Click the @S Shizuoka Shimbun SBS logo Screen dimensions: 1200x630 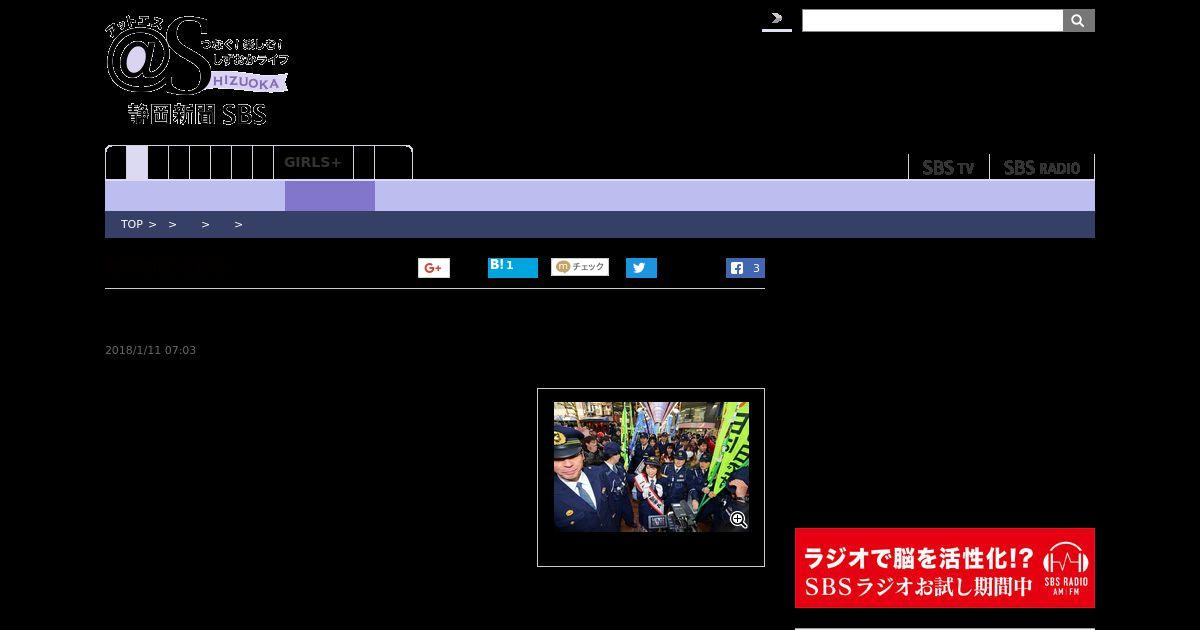point(197,70)
